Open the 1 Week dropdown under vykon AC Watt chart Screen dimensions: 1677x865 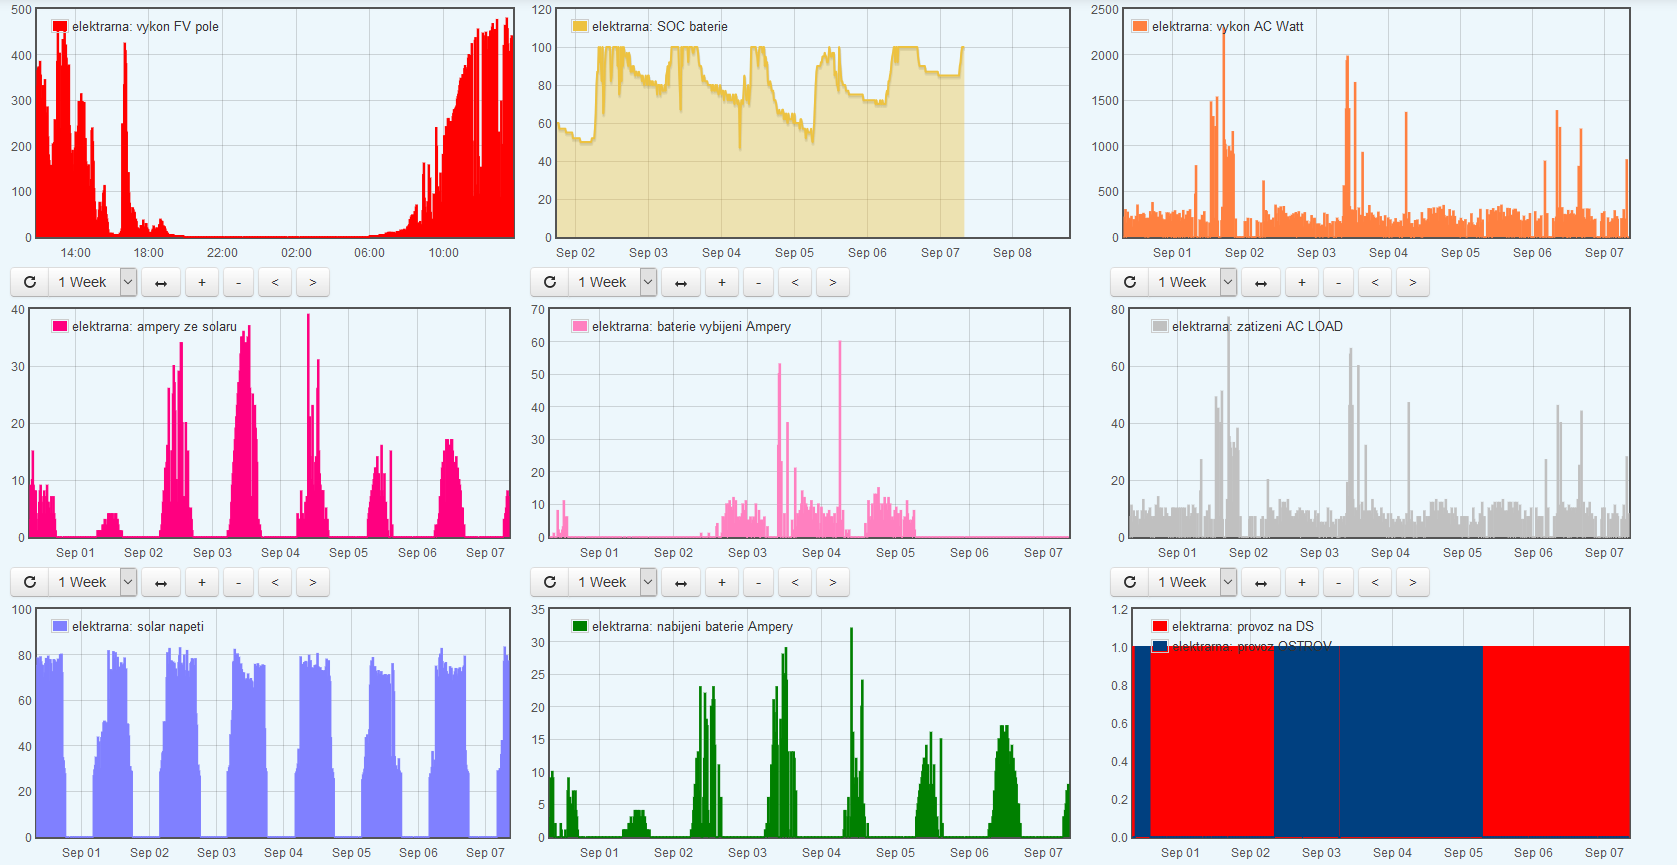pyautogui.click(x=1192, y=282)
